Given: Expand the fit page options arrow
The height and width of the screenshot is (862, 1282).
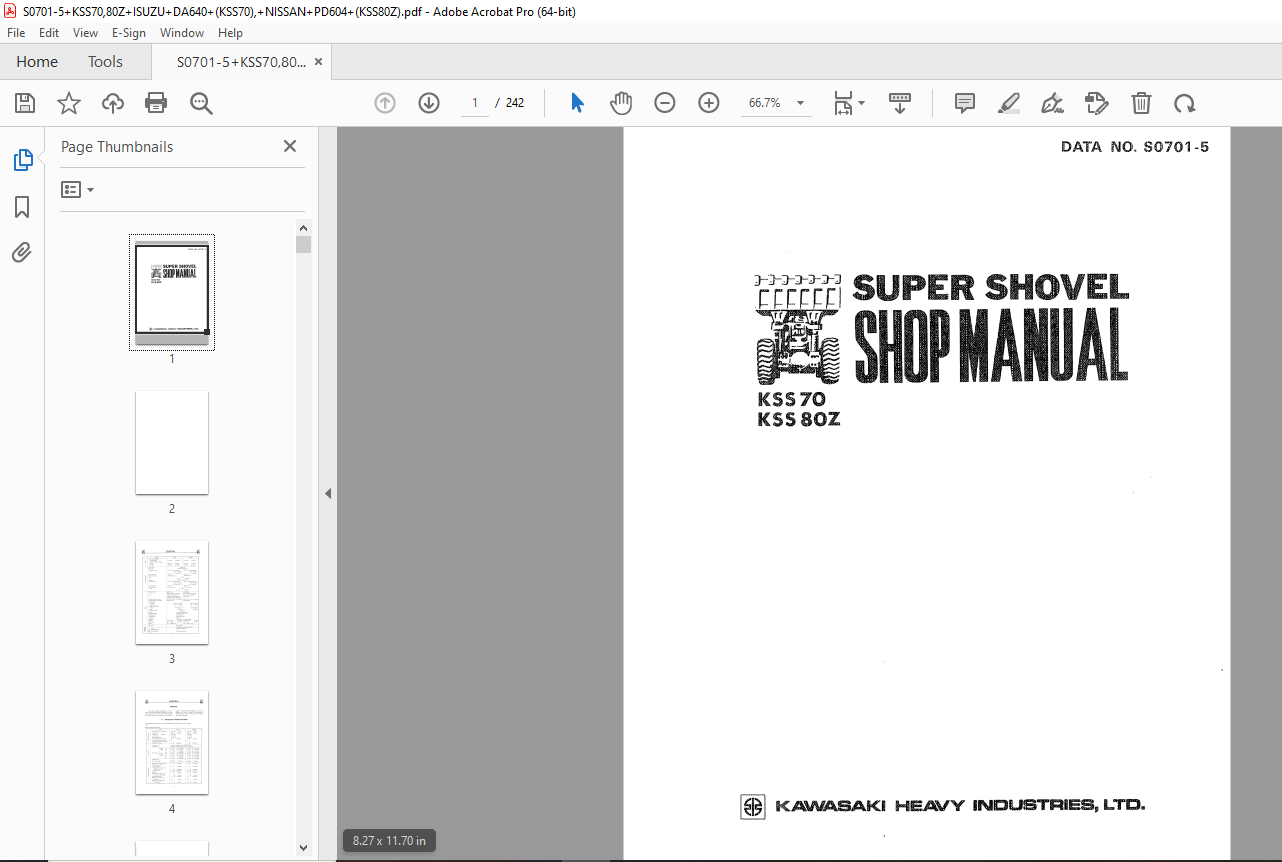Looking at the screenshot, I should click(x=862, y=103).
